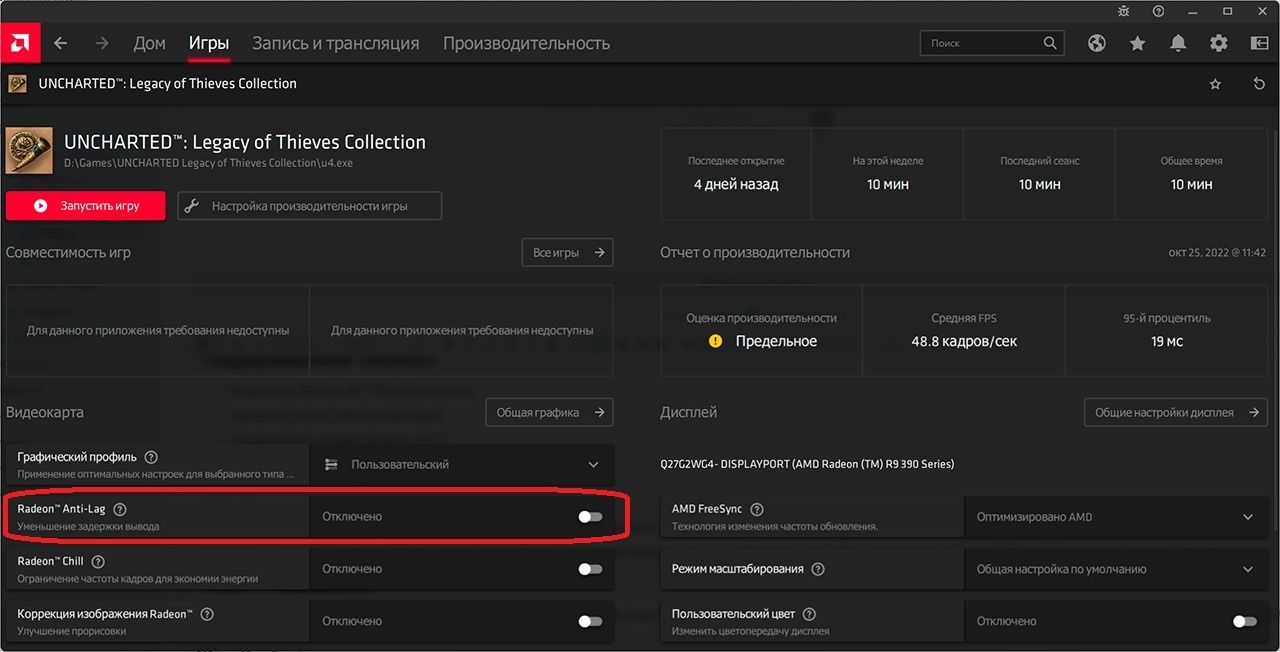Open the notifications bell

coord(1178,43)
